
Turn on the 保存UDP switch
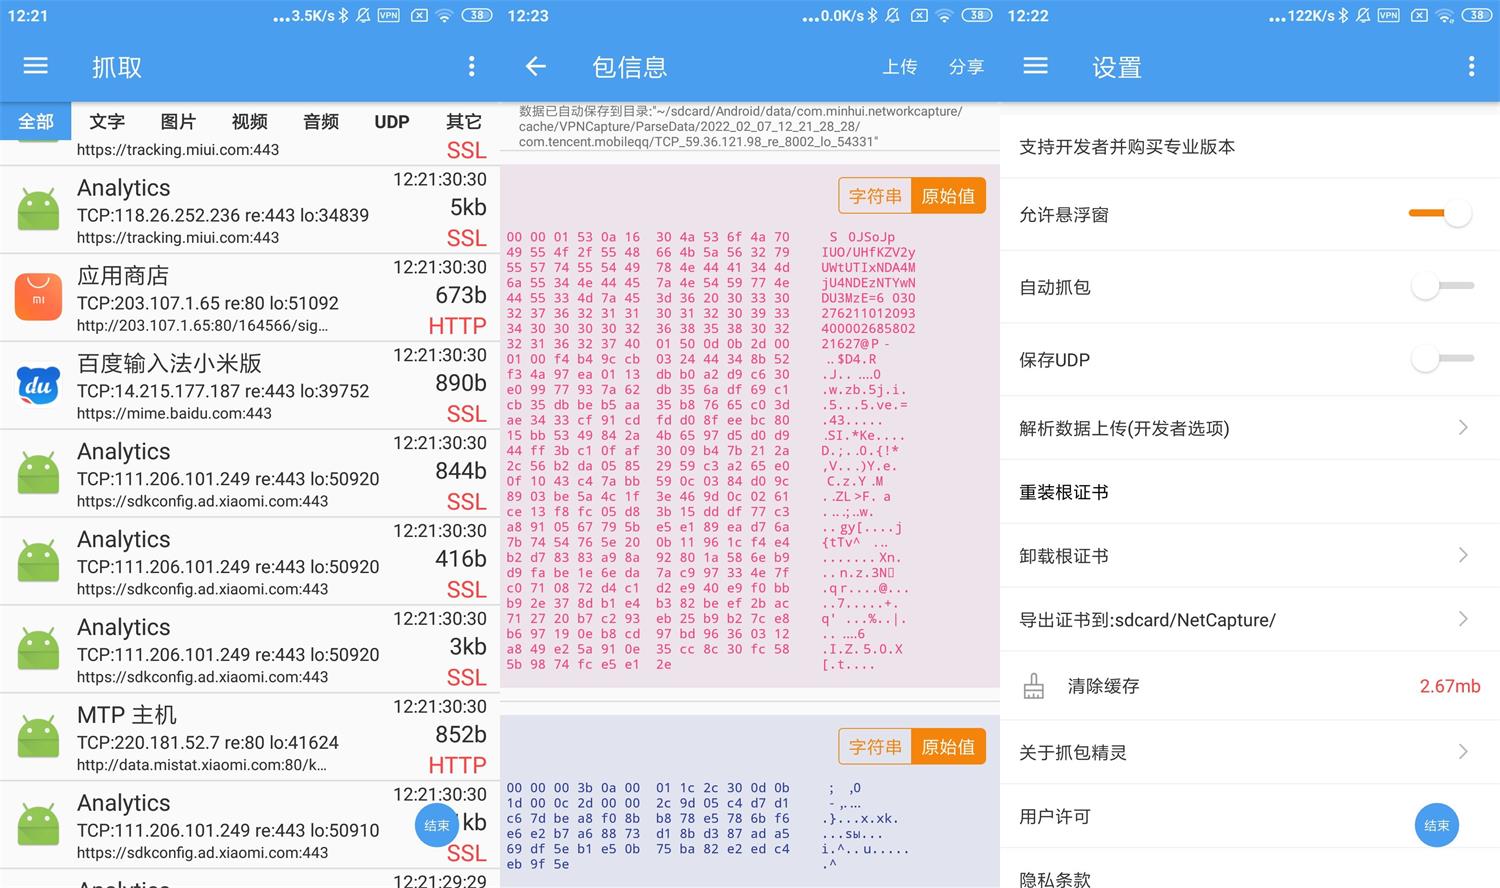pyautogui.click(x=1440, y=358)
